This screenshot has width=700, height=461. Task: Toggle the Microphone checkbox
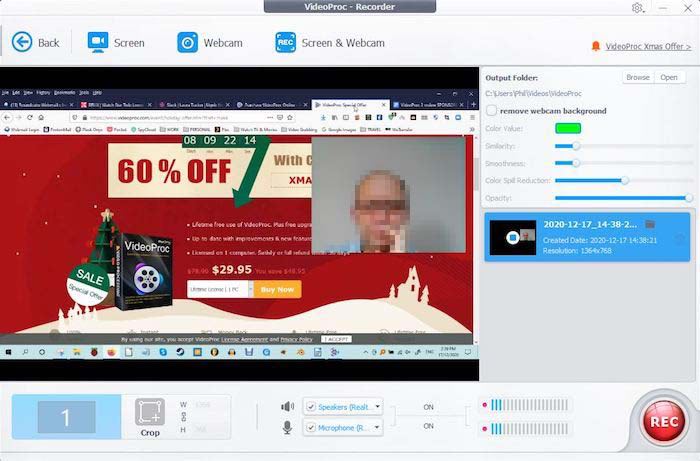[x=311, y=428]
